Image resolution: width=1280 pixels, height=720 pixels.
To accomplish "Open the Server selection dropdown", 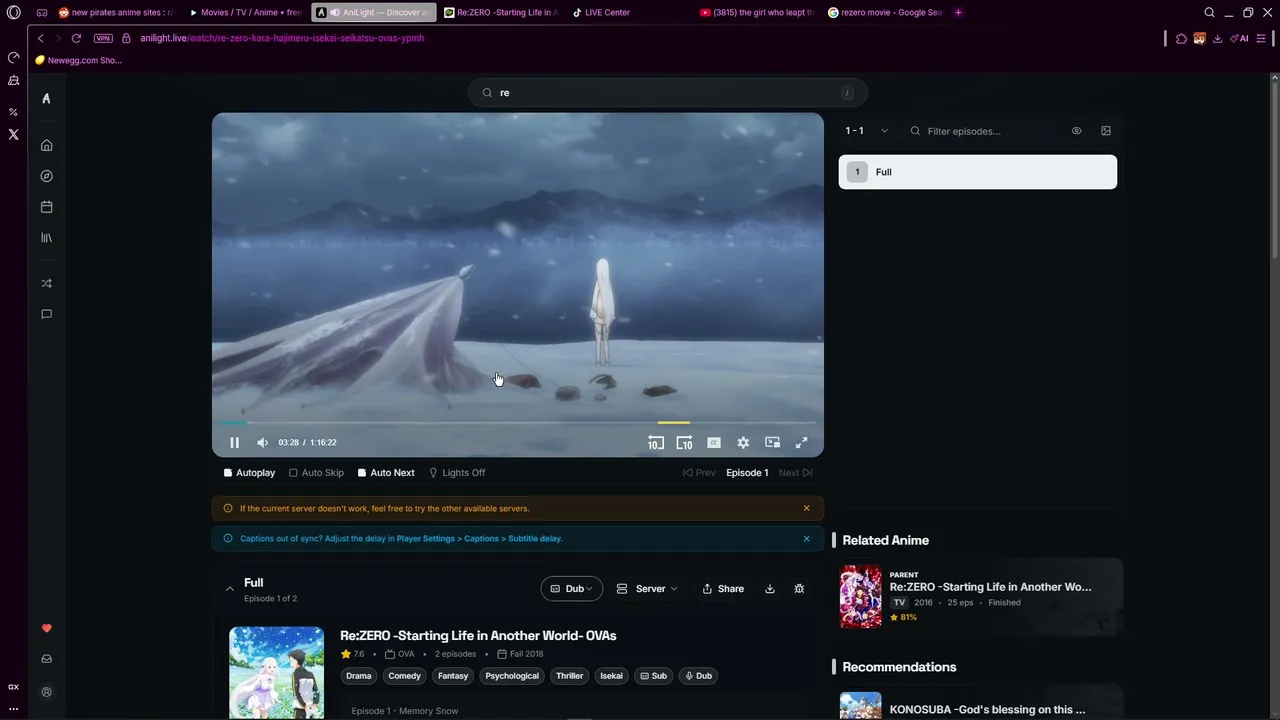I will (x=647, y=589).
